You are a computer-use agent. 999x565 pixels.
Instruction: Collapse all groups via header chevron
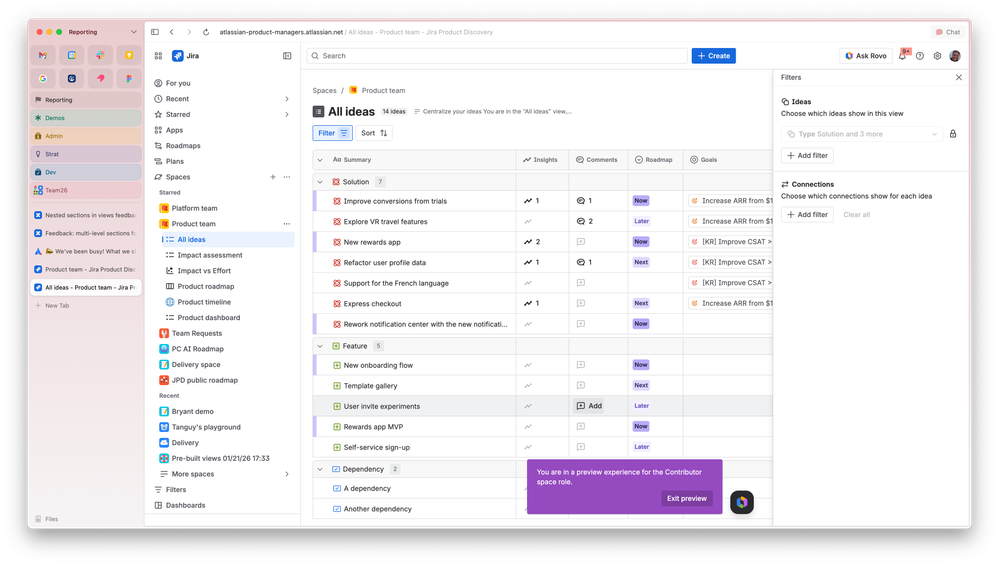(320, 160)
